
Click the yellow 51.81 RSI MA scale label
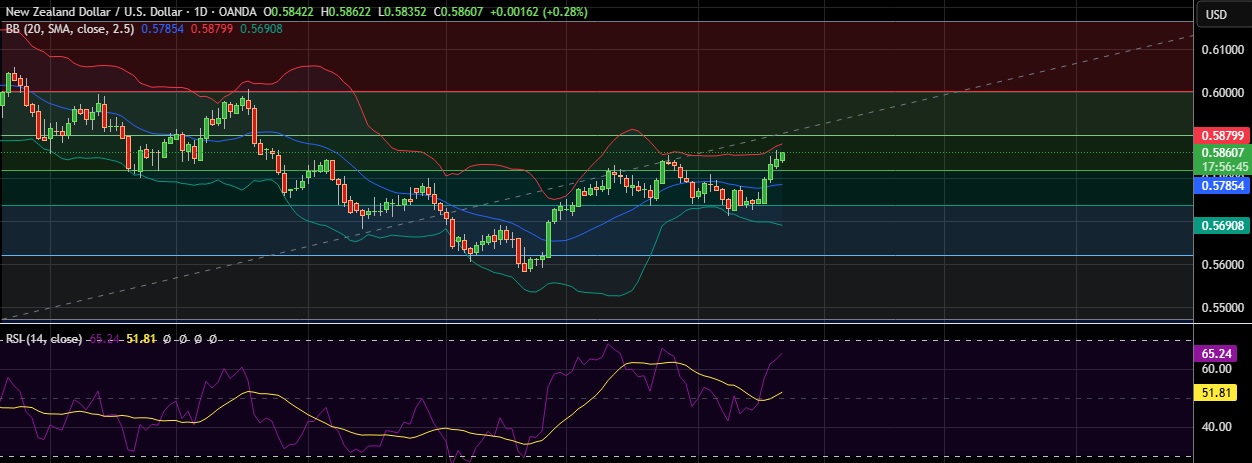(x=1221, y=394)
